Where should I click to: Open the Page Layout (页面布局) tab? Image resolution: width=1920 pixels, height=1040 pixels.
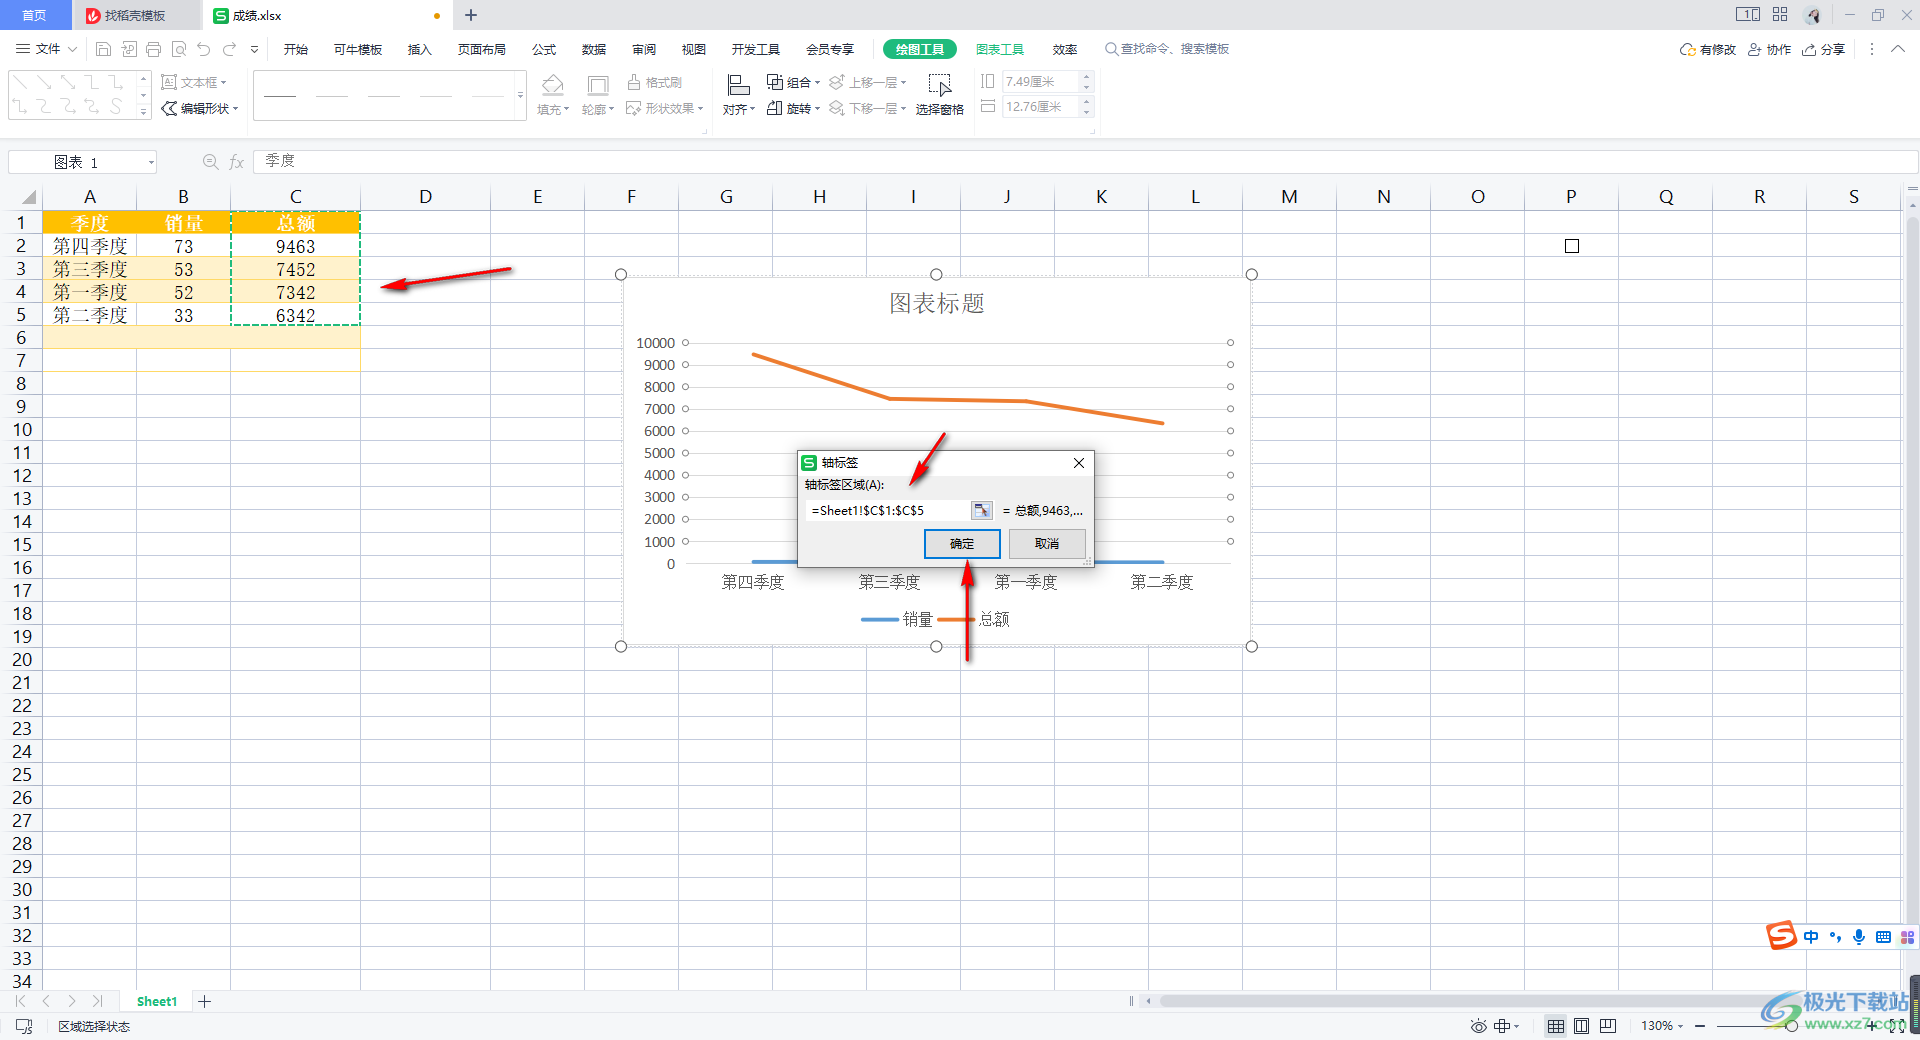pyautogui.click(x=481, y=49)
